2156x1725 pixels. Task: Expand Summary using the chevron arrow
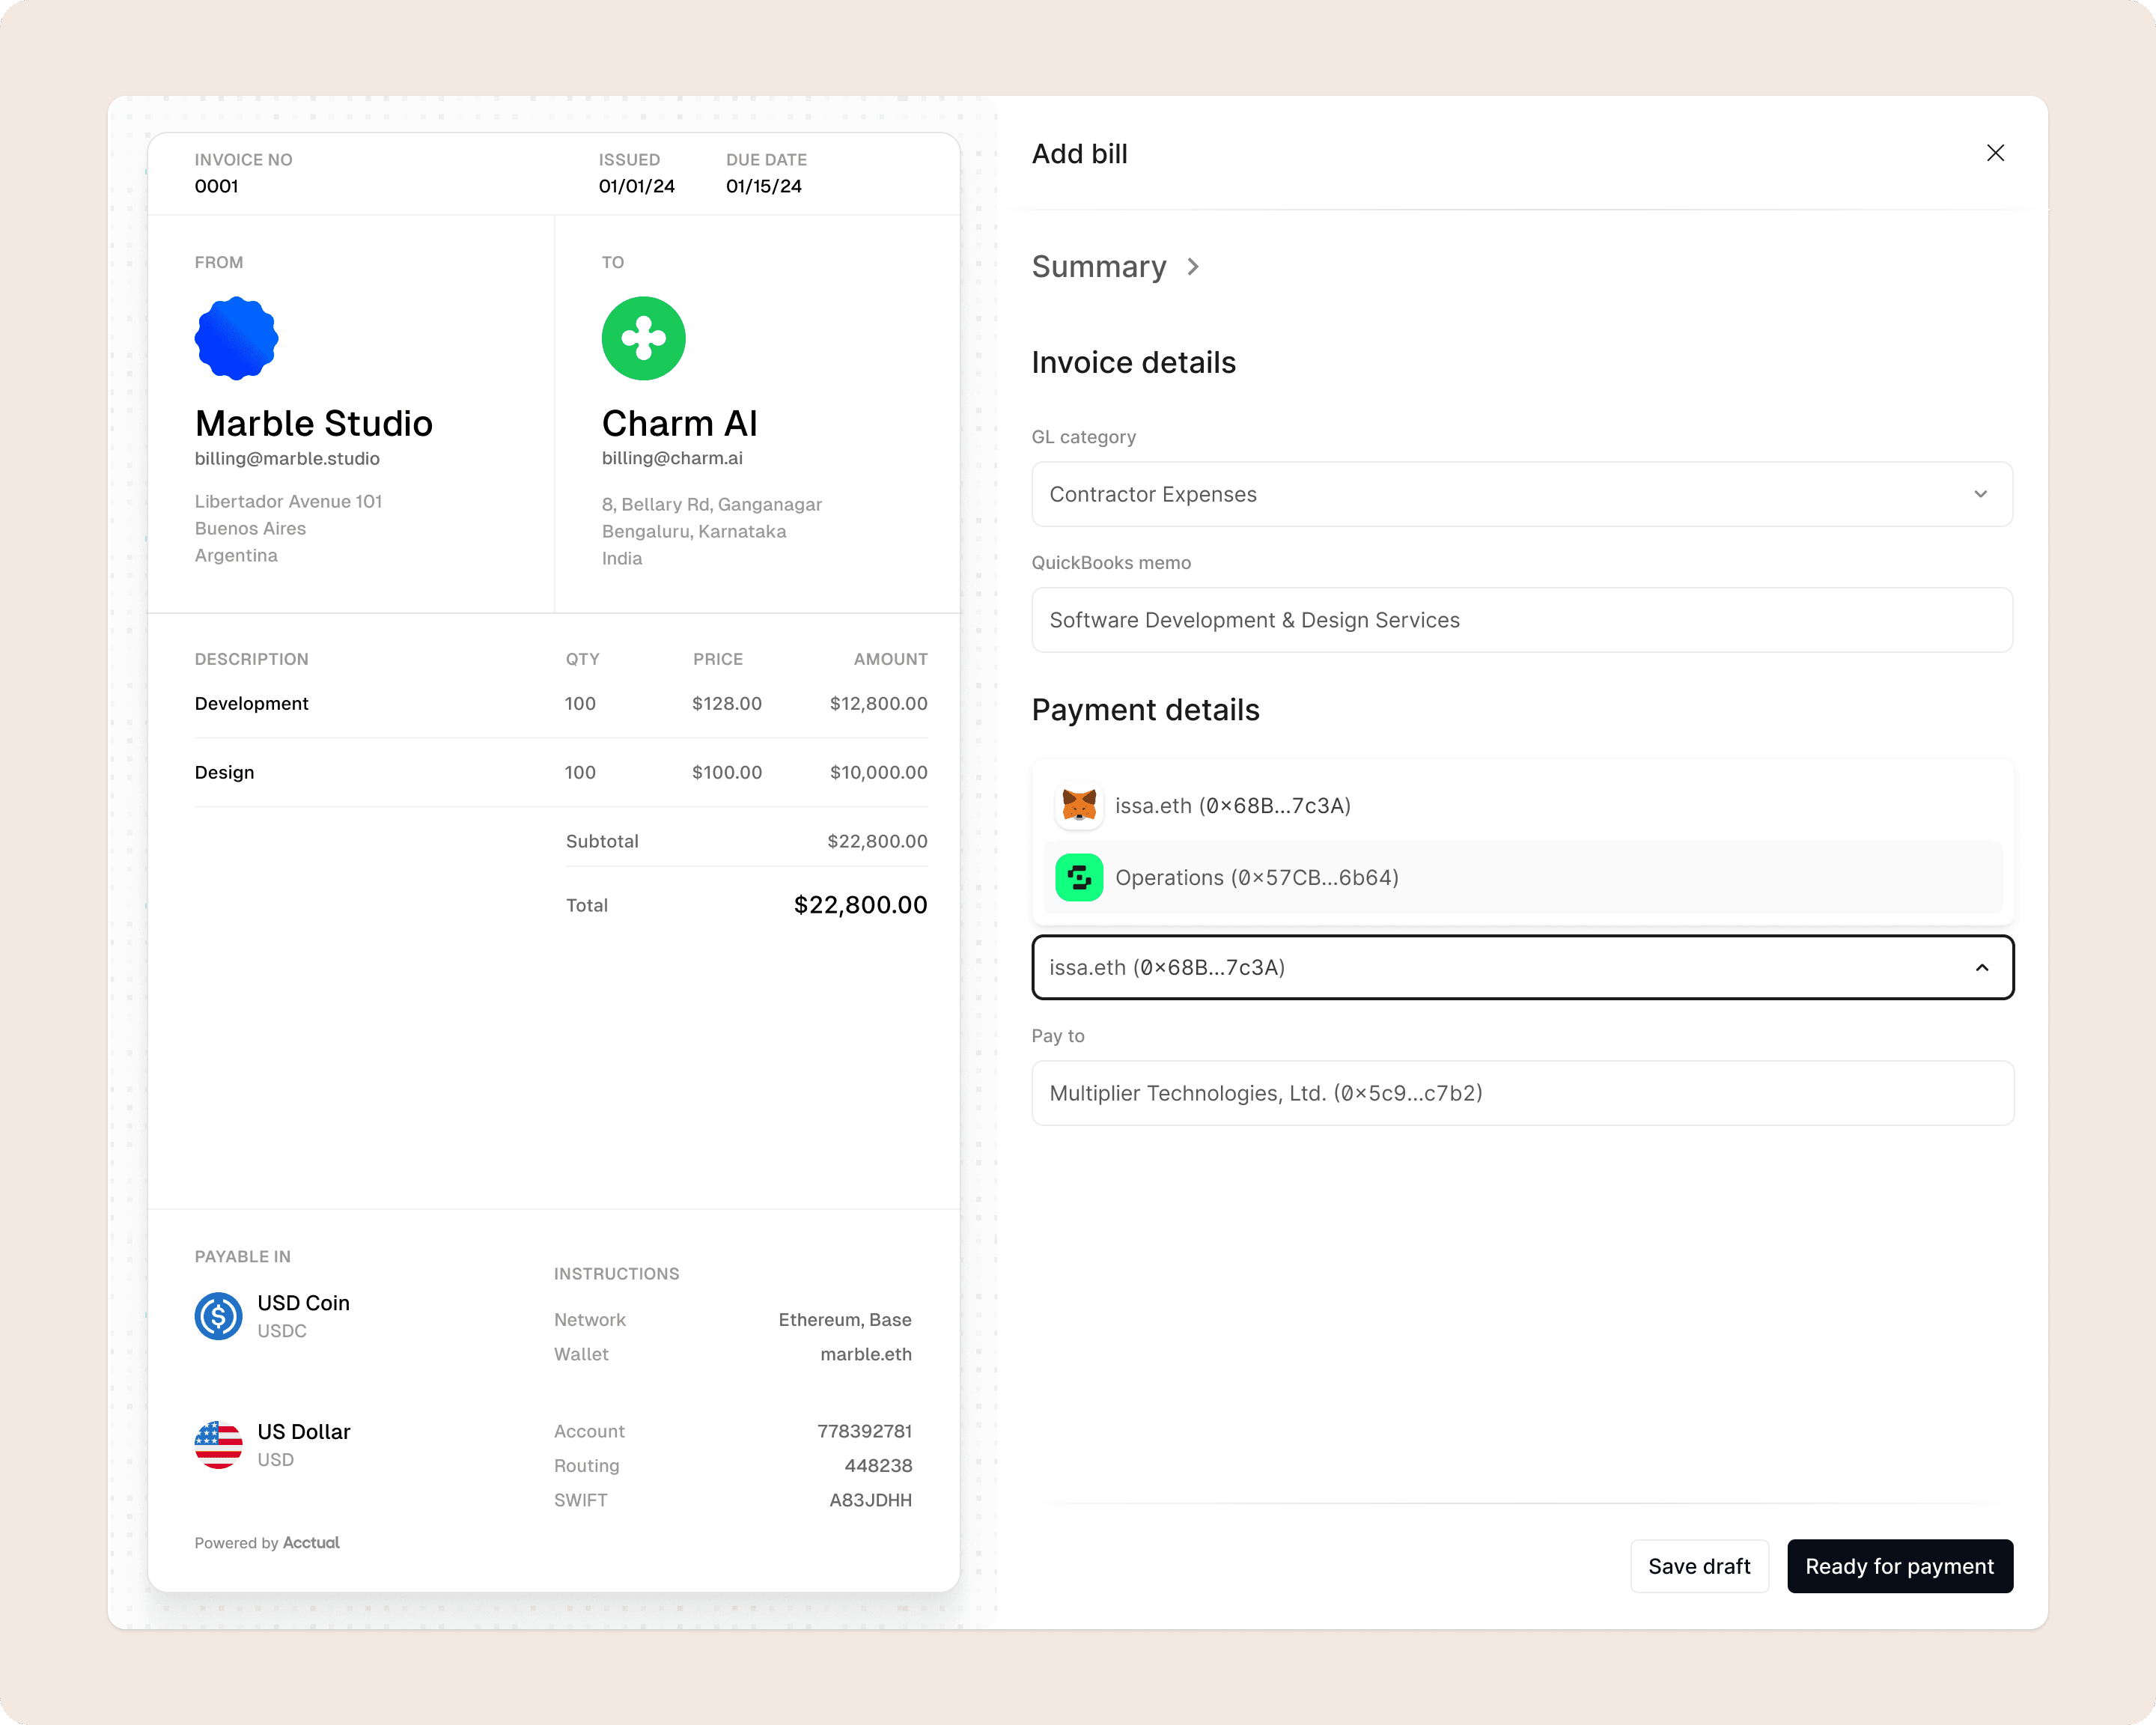1193,267
